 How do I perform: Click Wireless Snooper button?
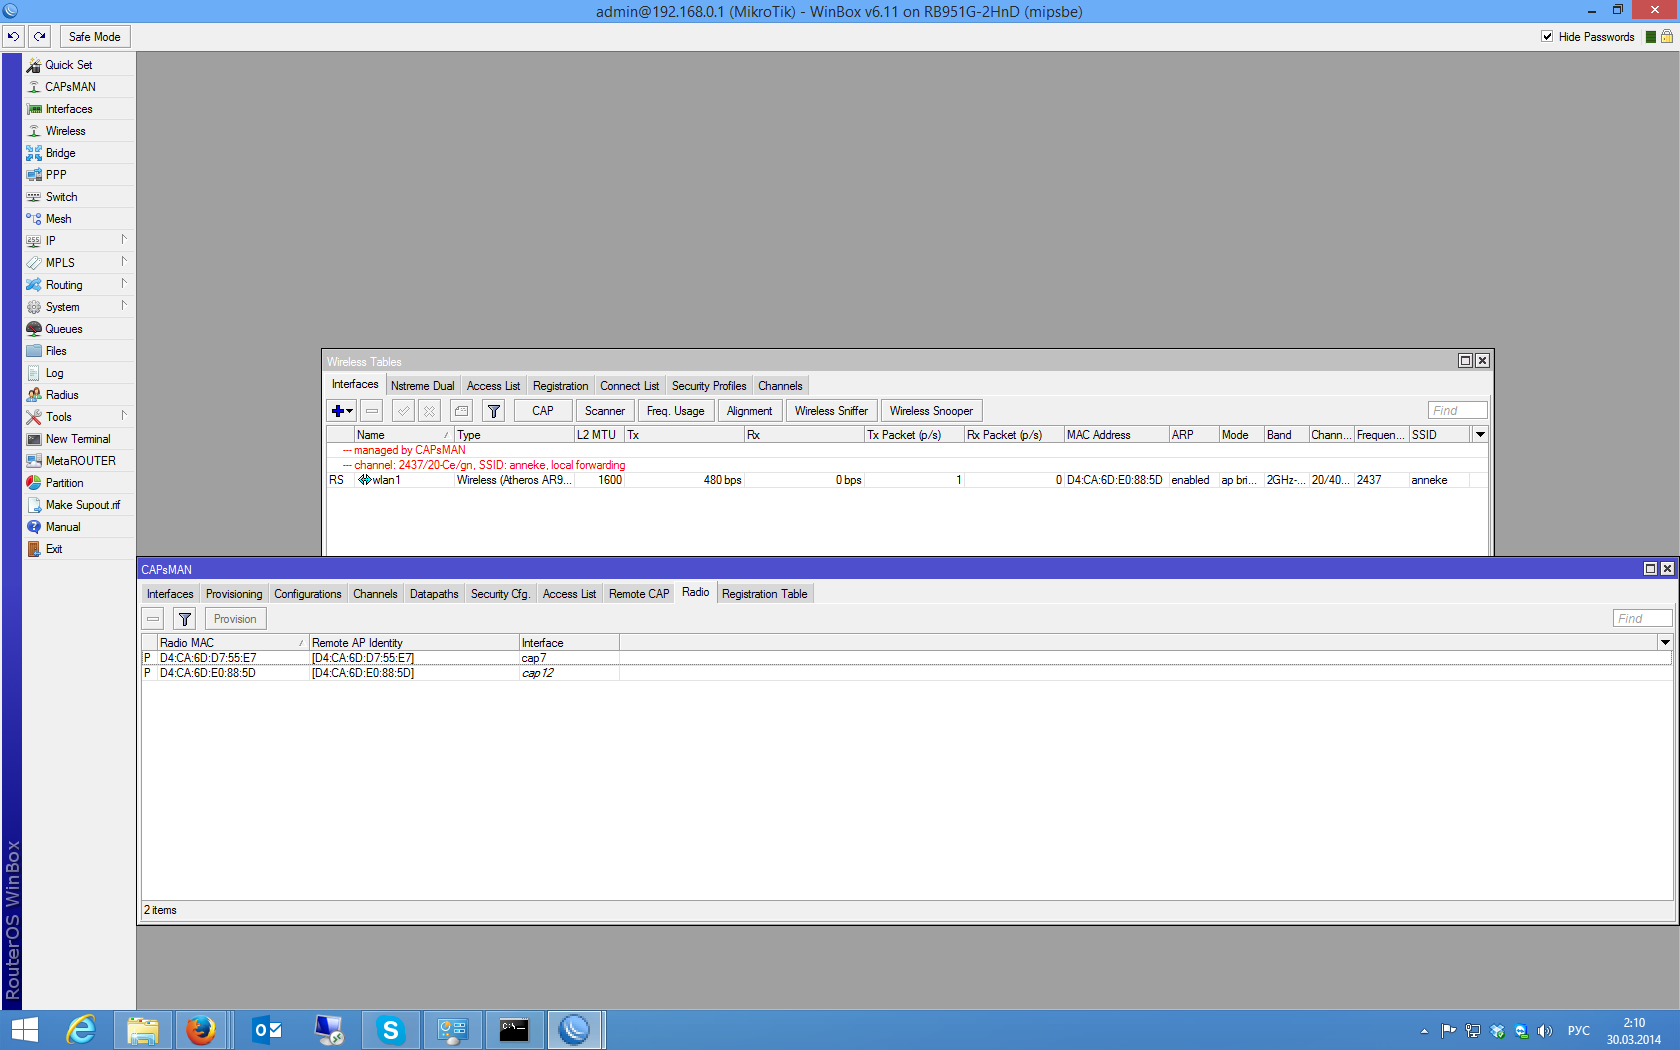[932, 411]
